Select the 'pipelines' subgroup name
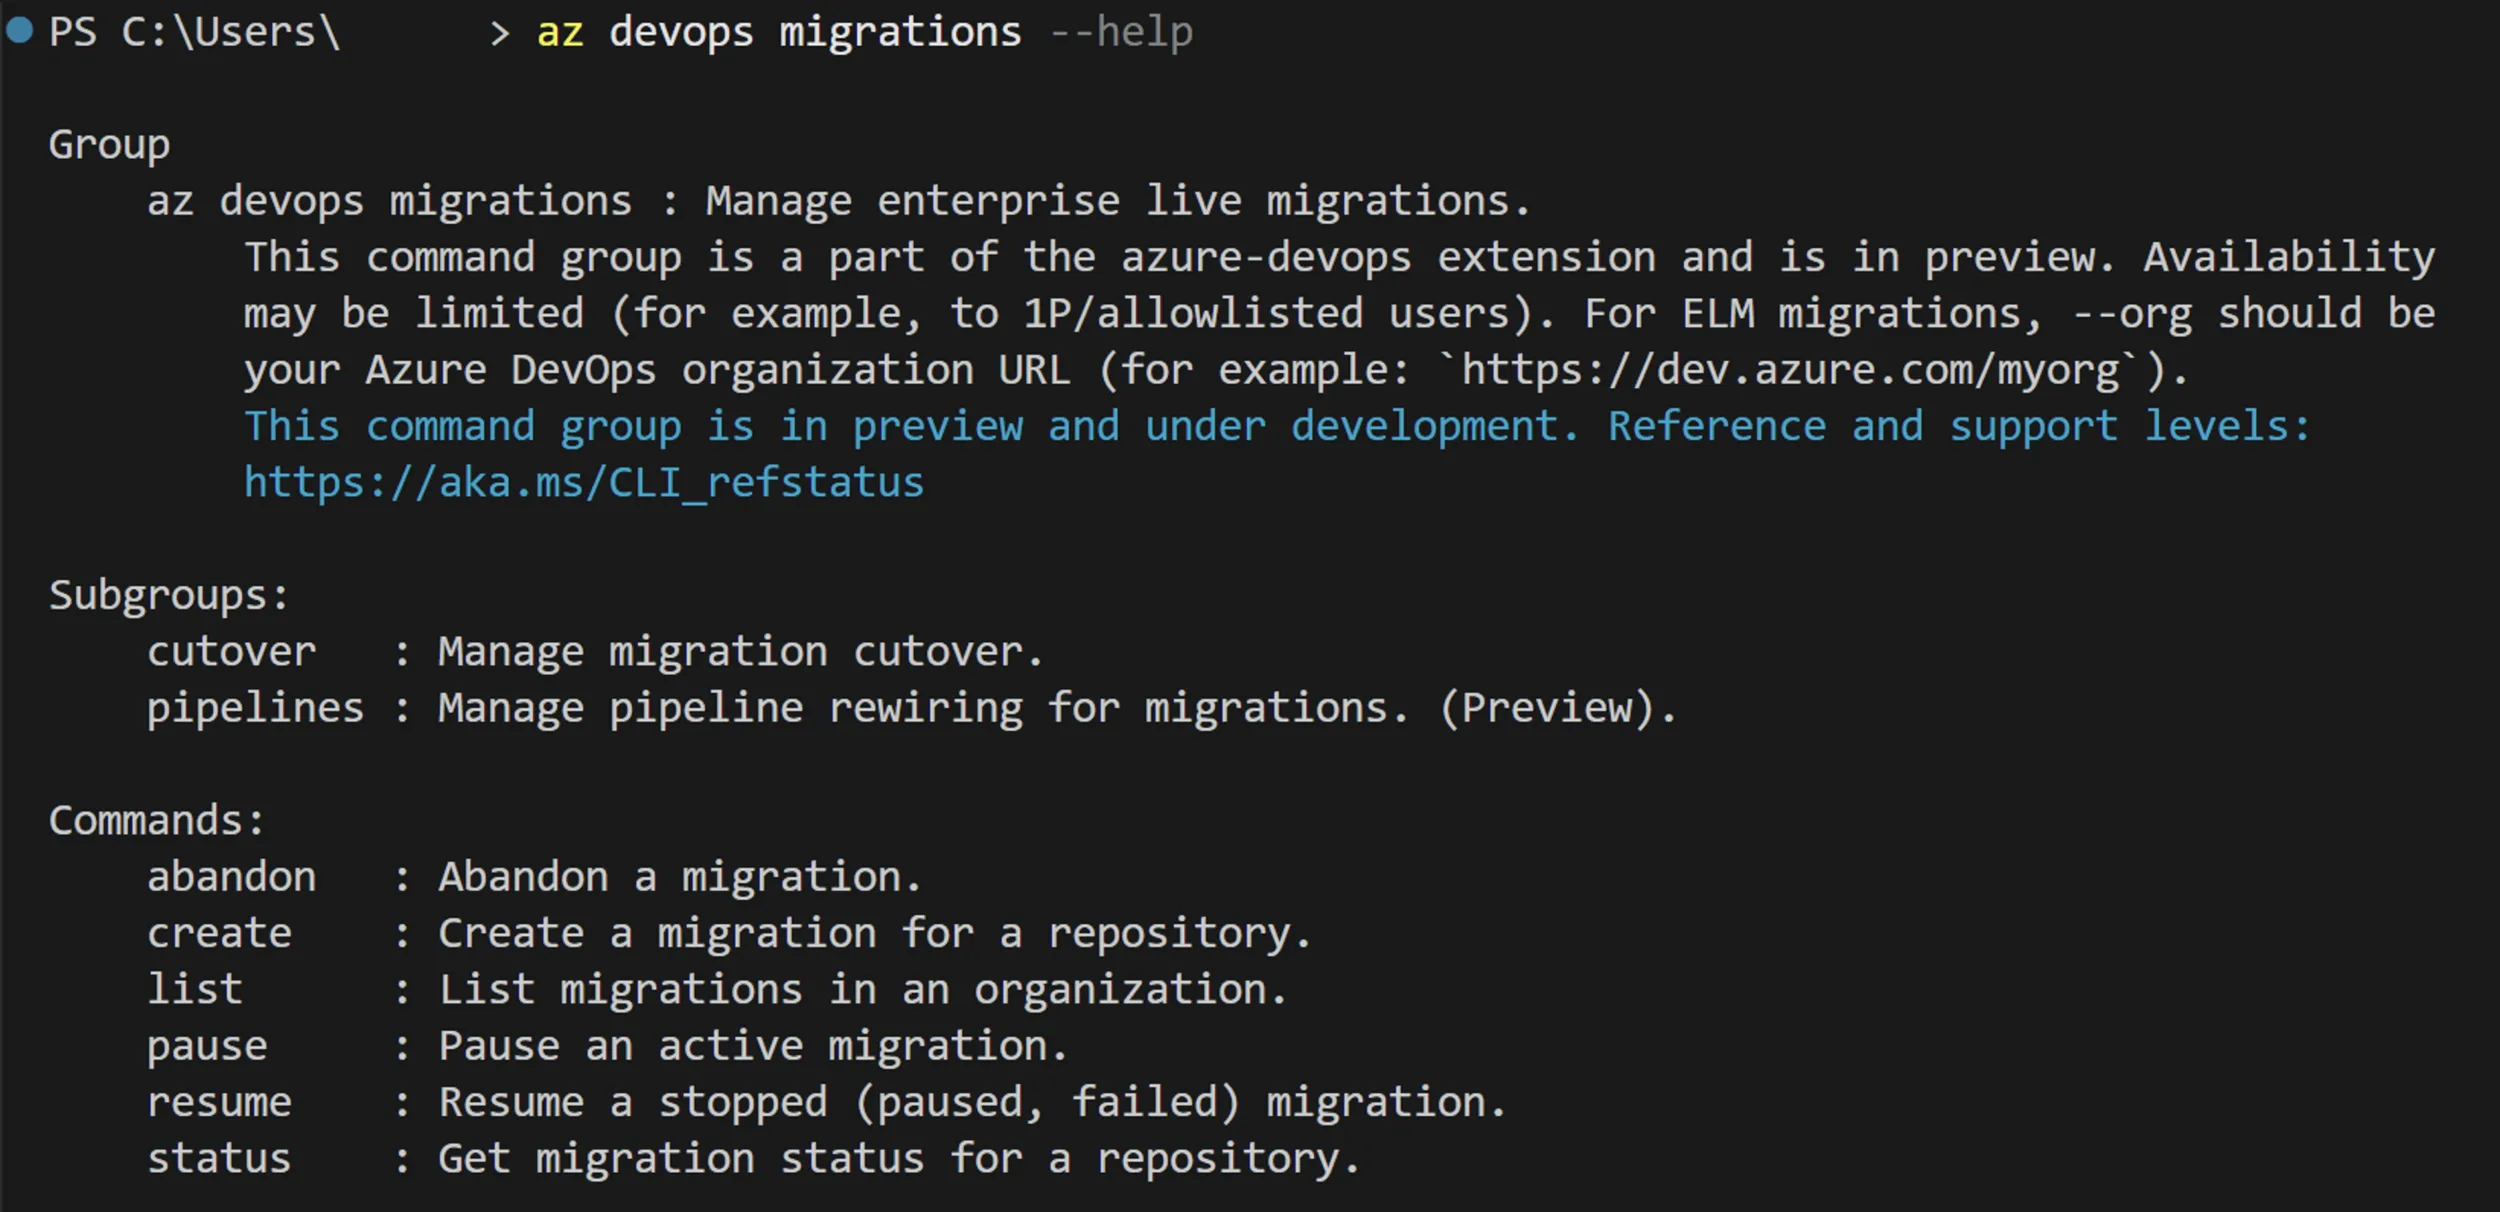 (x=256, y=709)
